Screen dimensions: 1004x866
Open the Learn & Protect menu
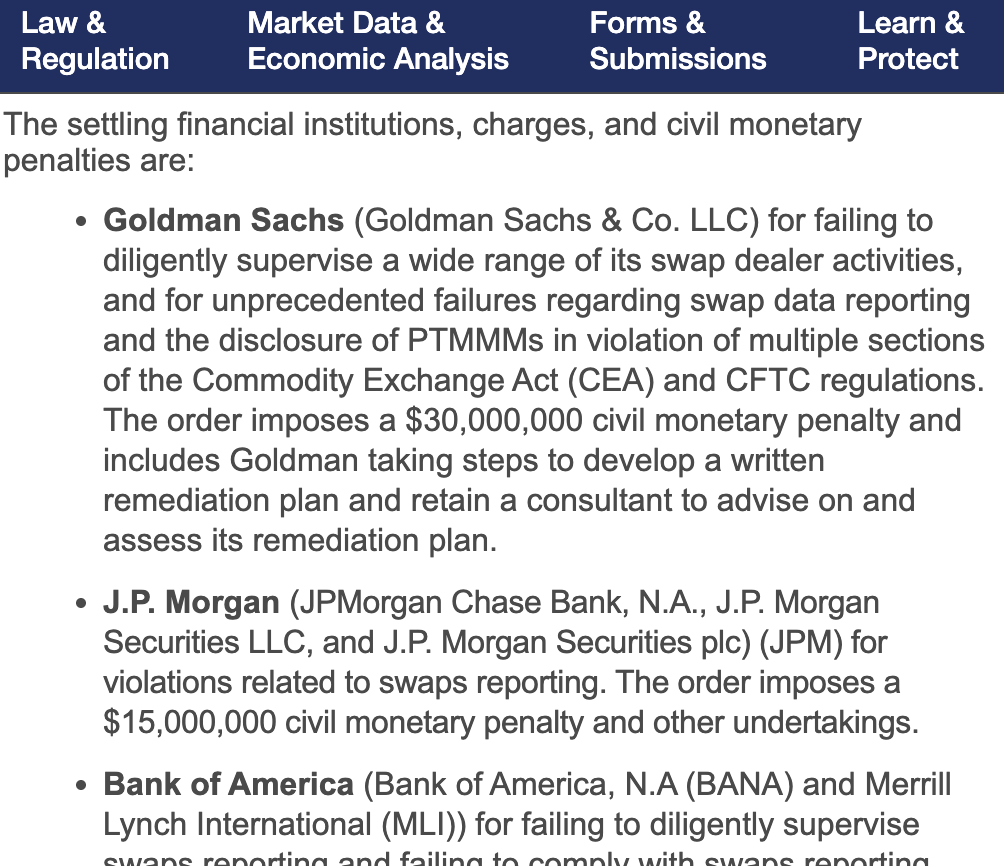point(910,41)
